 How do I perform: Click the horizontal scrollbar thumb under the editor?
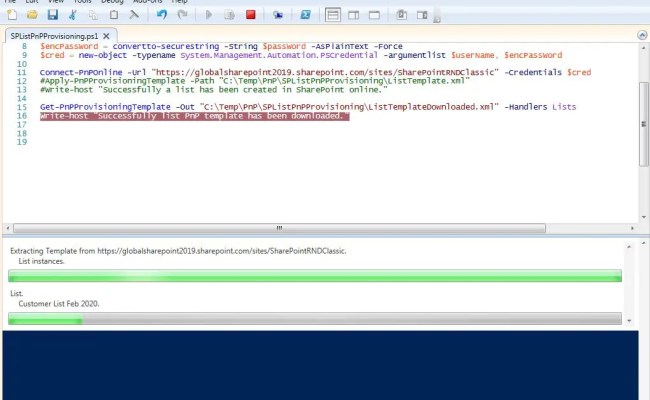[x=279, y=228]
